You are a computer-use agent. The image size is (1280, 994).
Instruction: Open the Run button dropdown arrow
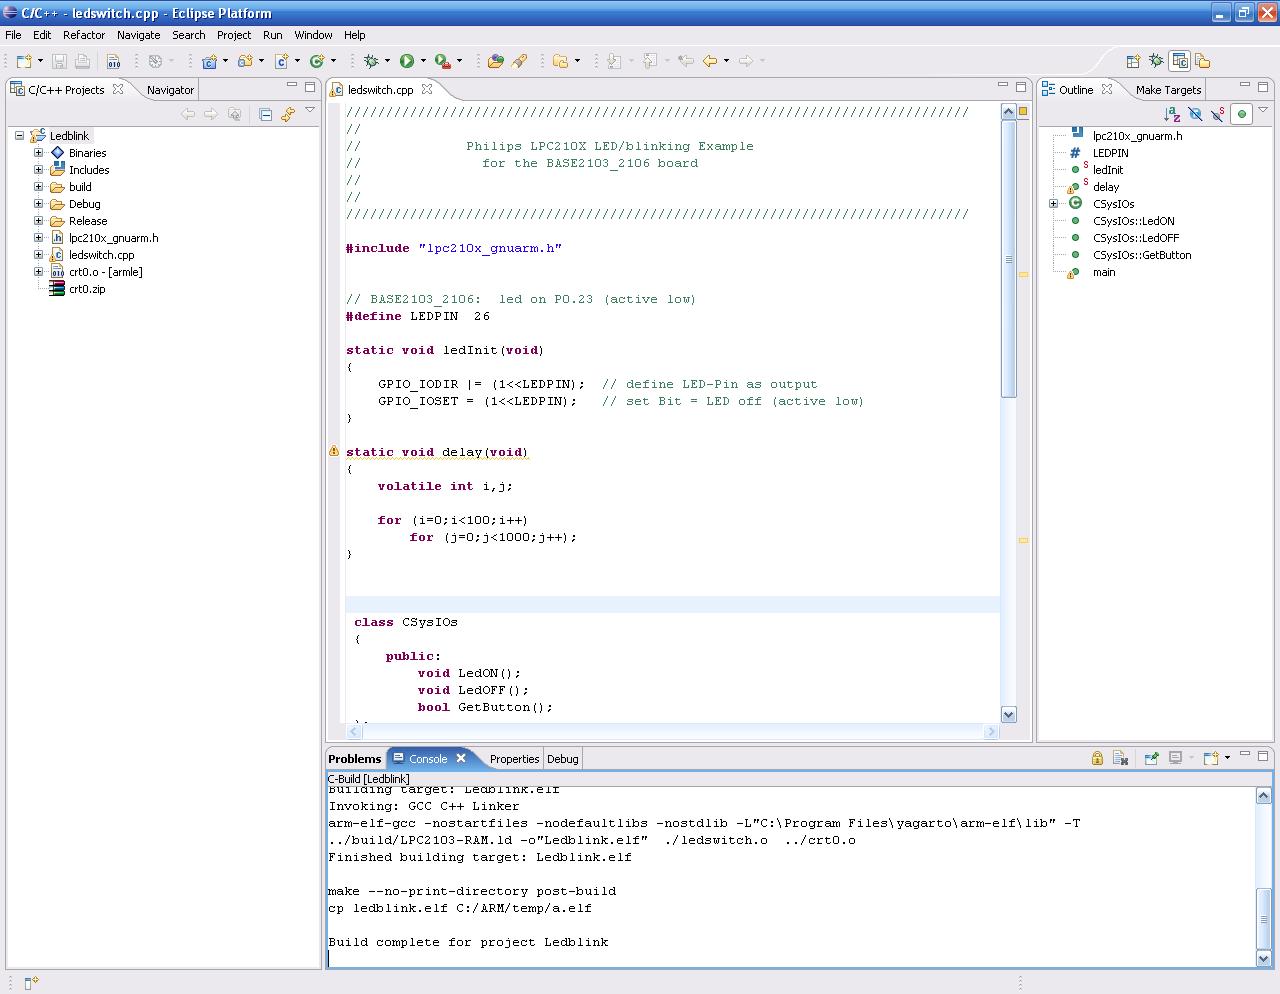point(423,61)
